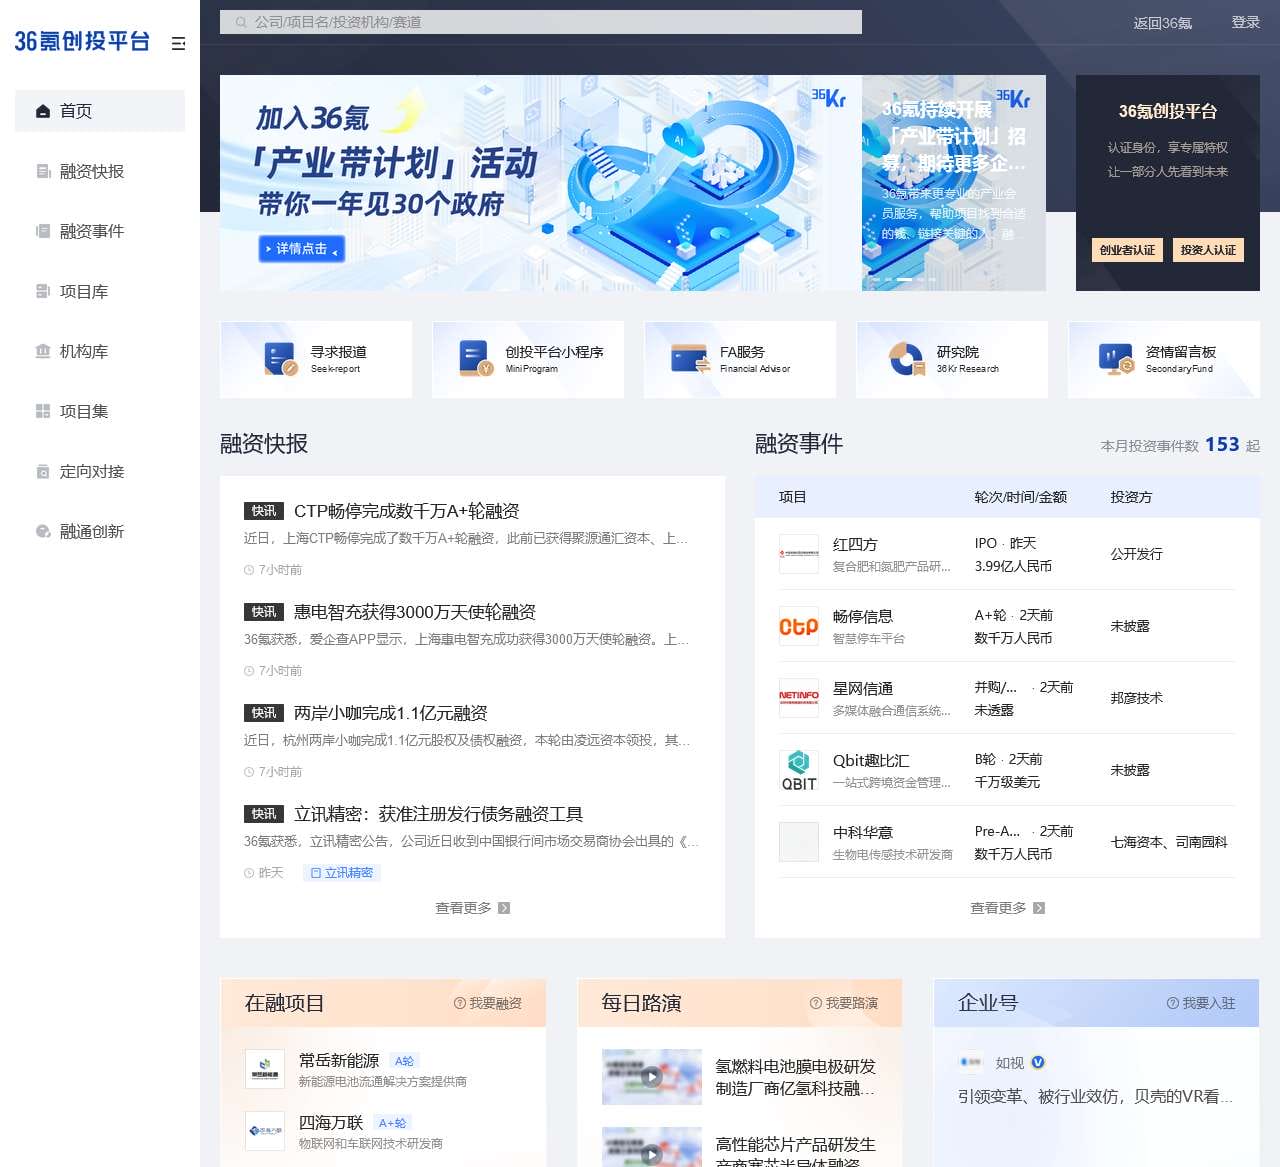Click the 返回36氪 link
The height and width of the screenshot is (1167, 1280).
1162,22
